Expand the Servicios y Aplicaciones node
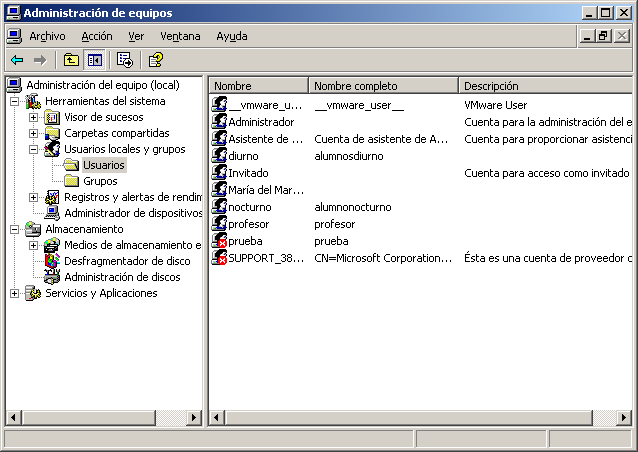Image resolution: width=638 pixels, height=452 pixels. click(14, 293)
